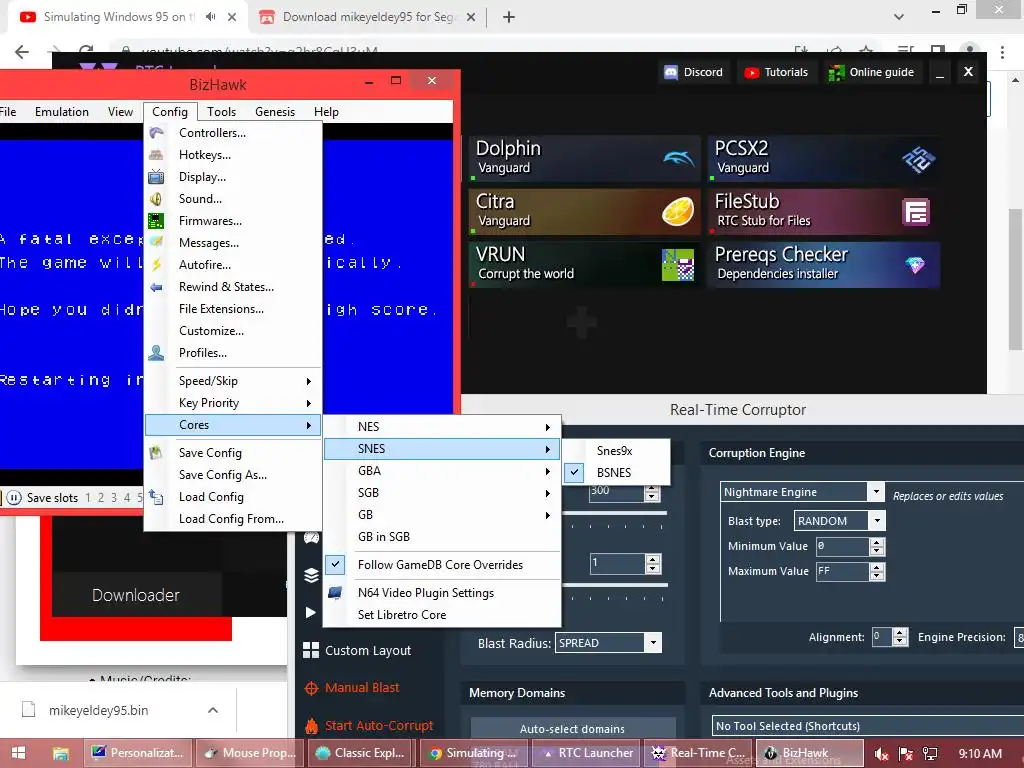Click the Auto-select domains button
The width and height of the screenshot is (1024, 768).
[573, 729]
